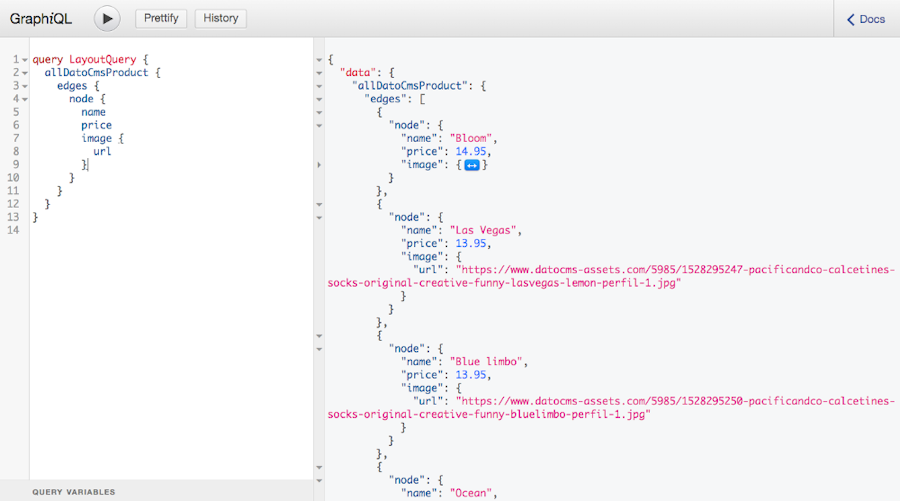Expand the collapsed Bloom image marker
This screenshot has width=900, height=501.
tap(473, 165)
